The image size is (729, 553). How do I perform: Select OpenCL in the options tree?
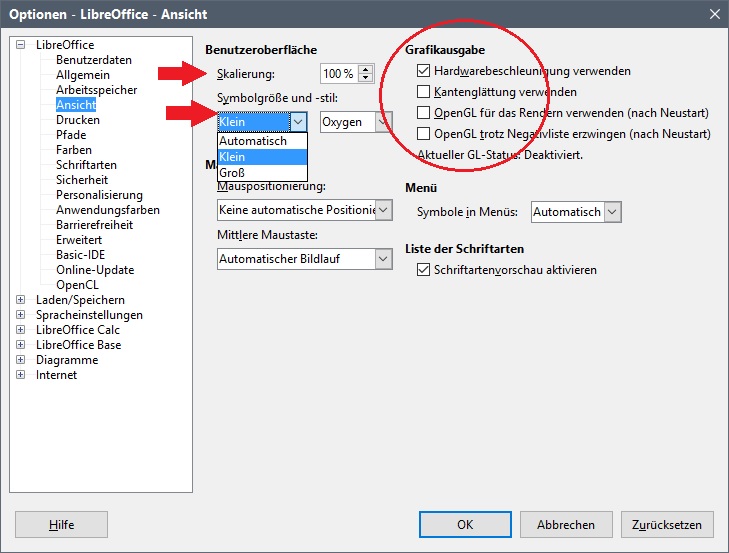(77, 285)
